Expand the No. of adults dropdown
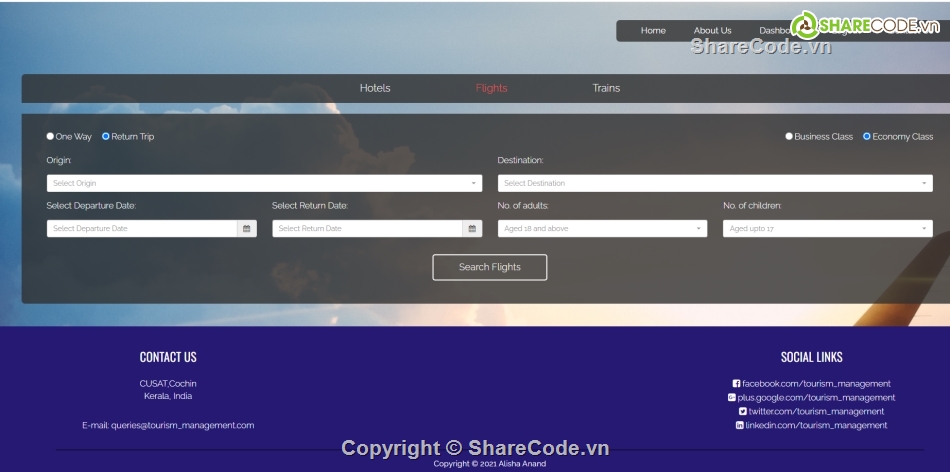Viewport: 950px width, 472px height. pos(602,229)
